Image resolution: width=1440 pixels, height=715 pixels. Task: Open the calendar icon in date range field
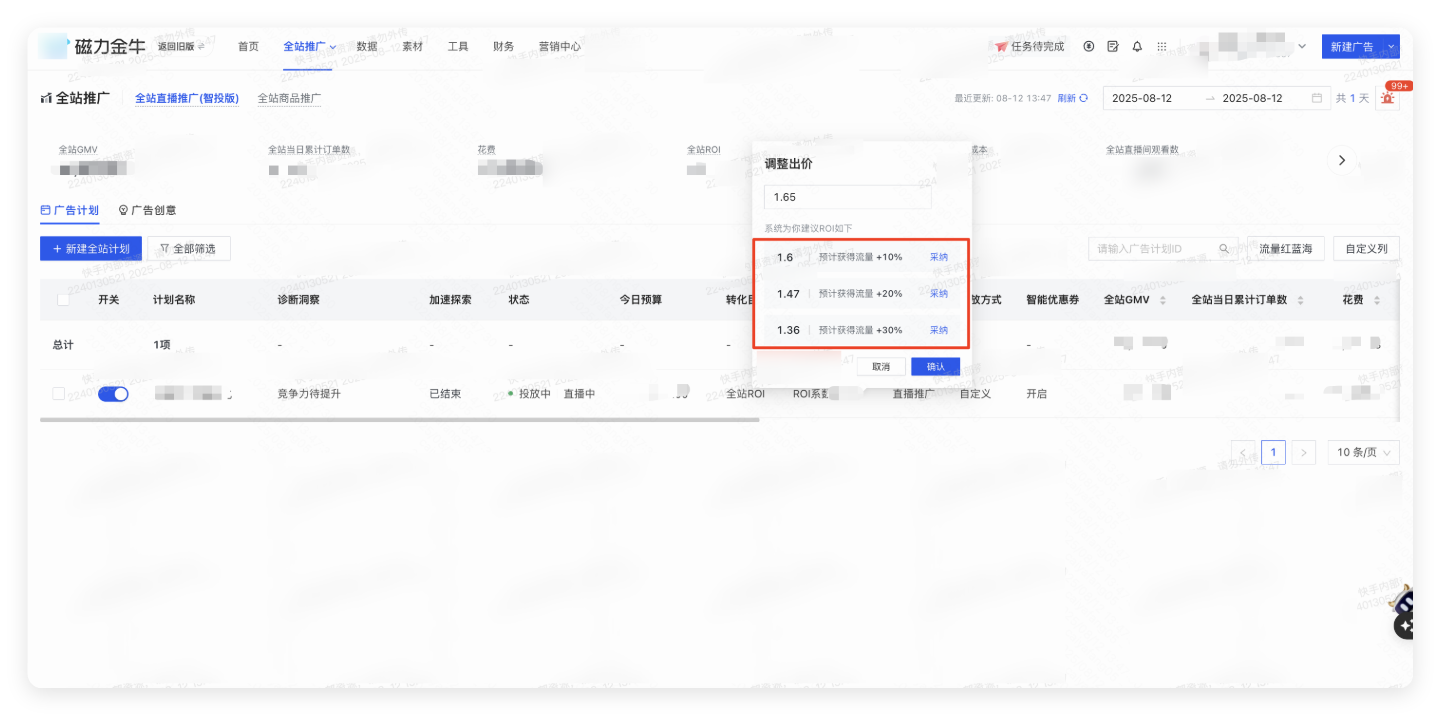[1317, 98]
